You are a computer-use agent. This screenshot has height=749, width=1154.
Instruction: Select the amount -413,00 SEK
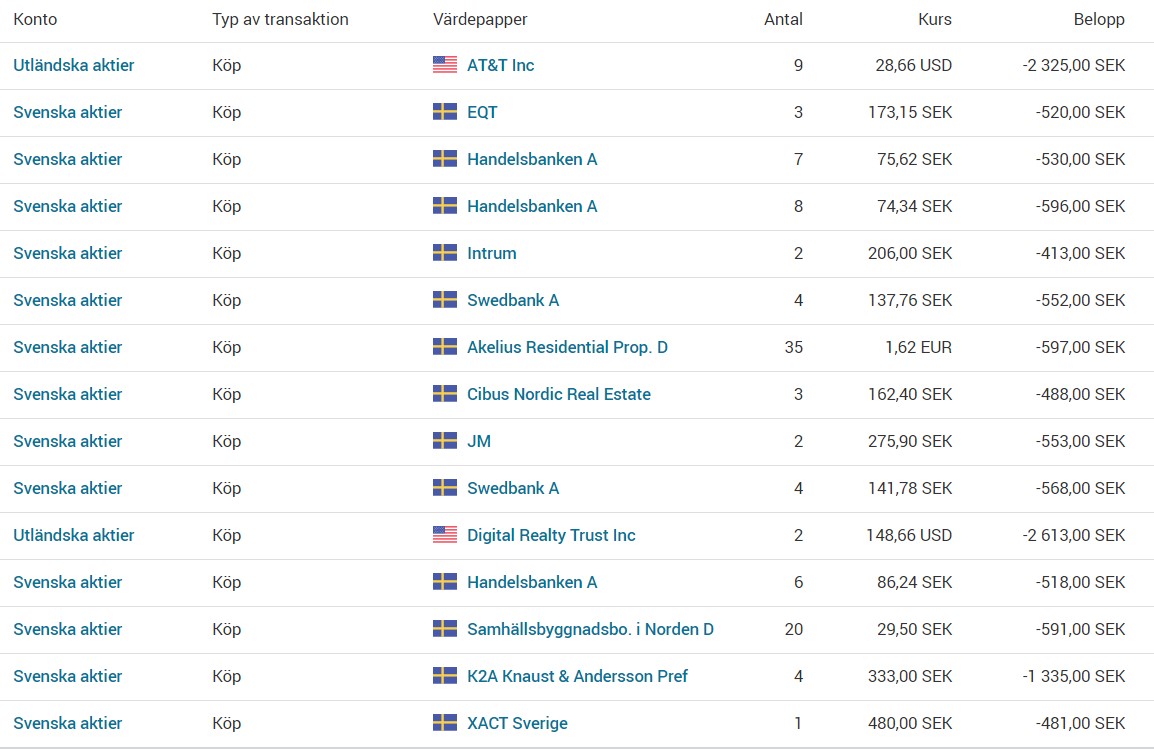tap(1080, 253)
